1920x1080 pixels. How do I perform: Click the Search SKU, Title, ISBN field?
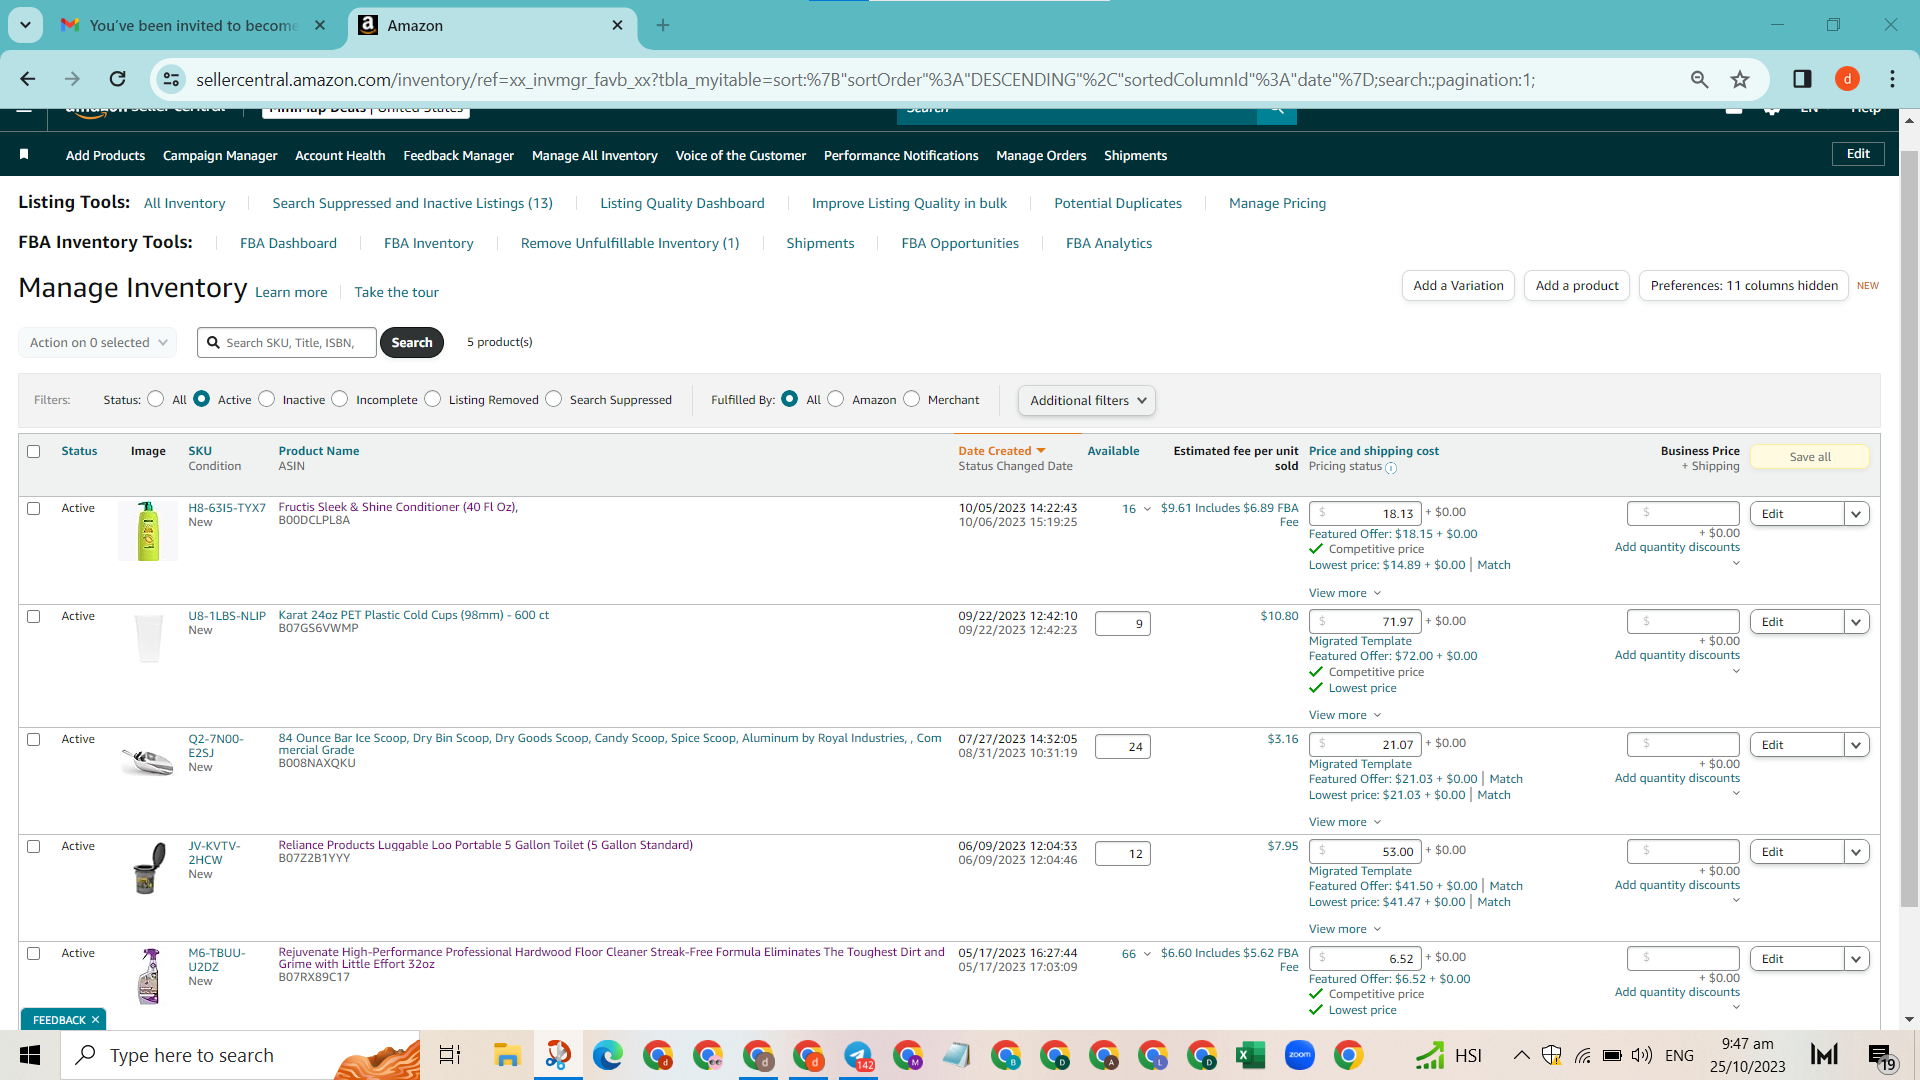point(287,342)
